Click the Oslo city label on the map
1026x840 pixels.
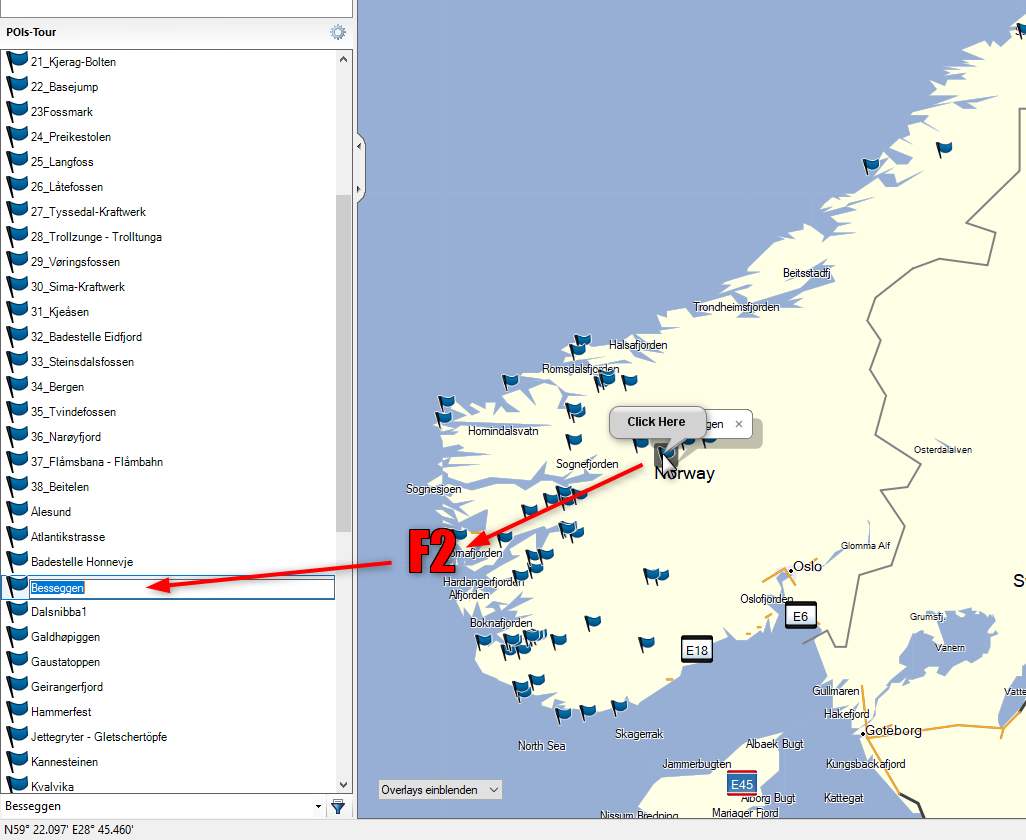[x=806, y=566]
